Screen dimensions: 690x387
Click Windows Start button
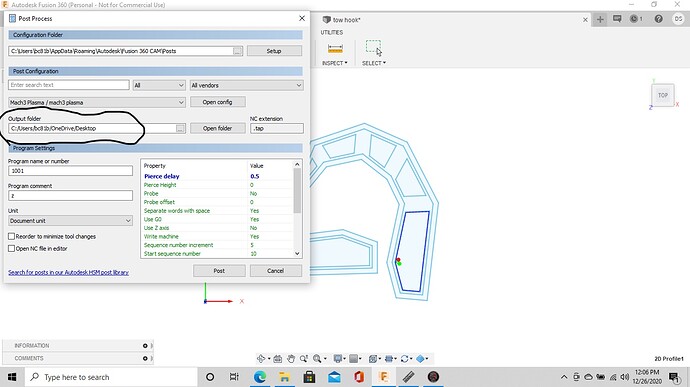(x=12, y=377)
